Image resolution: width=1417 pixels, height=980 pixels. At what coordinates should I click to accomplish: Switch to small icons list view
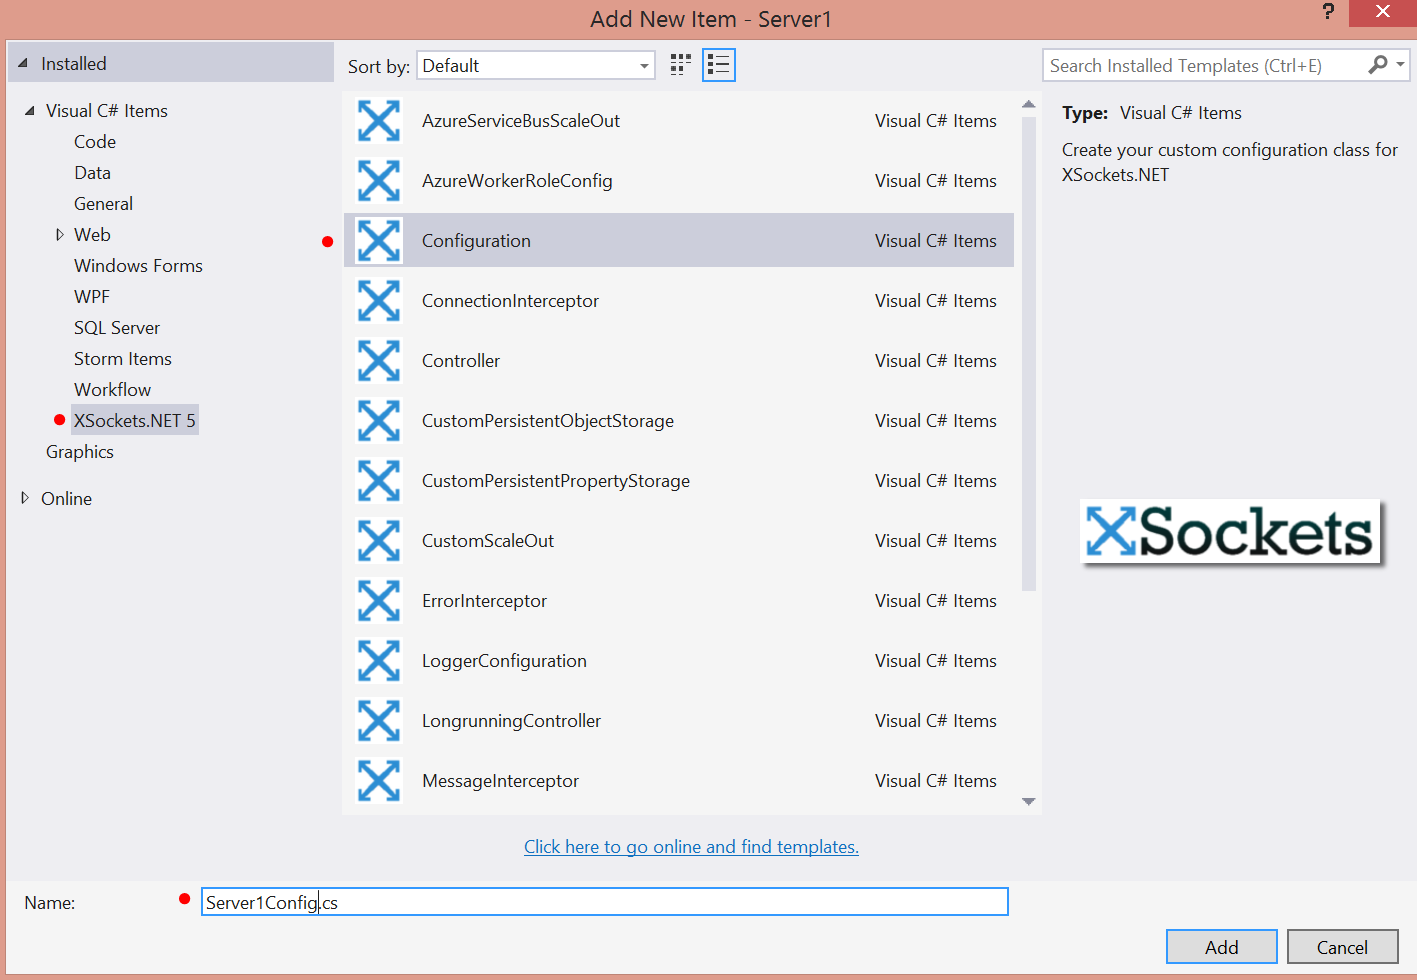coord(718,66)
